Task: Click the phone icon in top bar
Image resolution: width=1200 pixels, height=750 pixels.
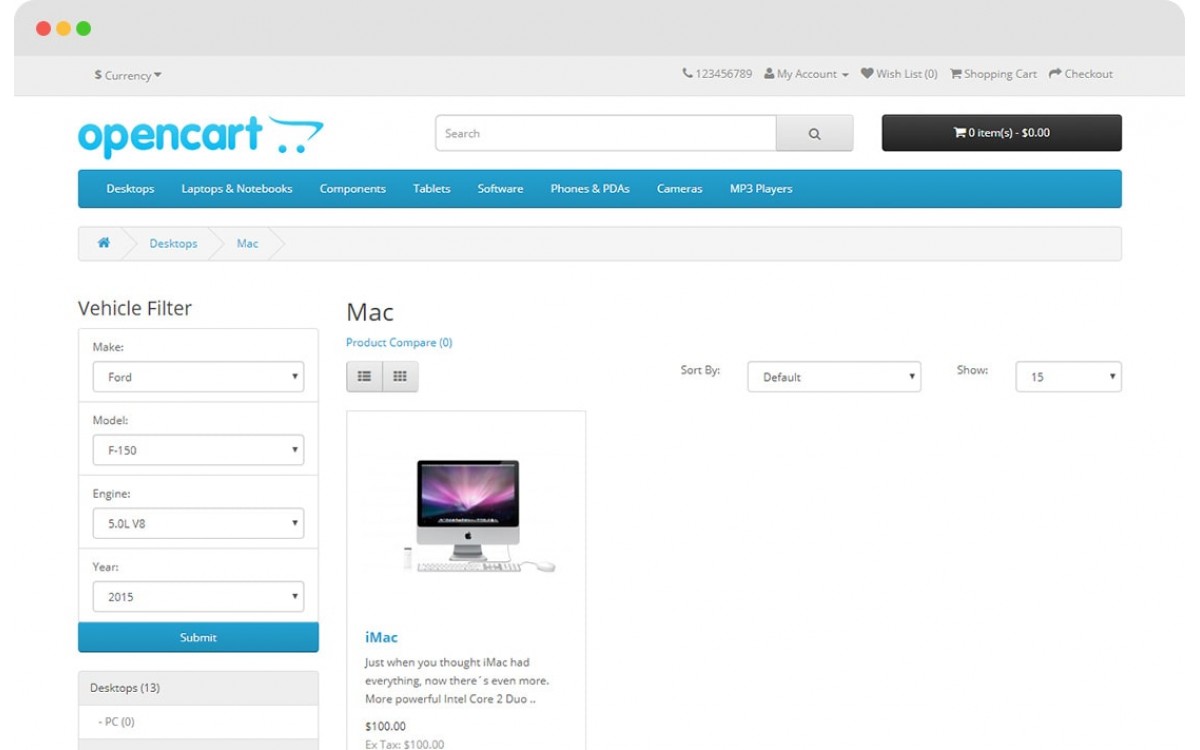Action: 688,74
